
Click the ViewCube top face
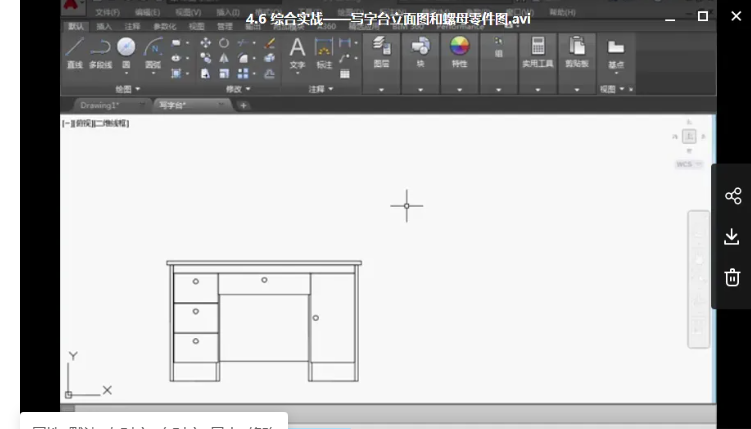[x=689, y=136]
